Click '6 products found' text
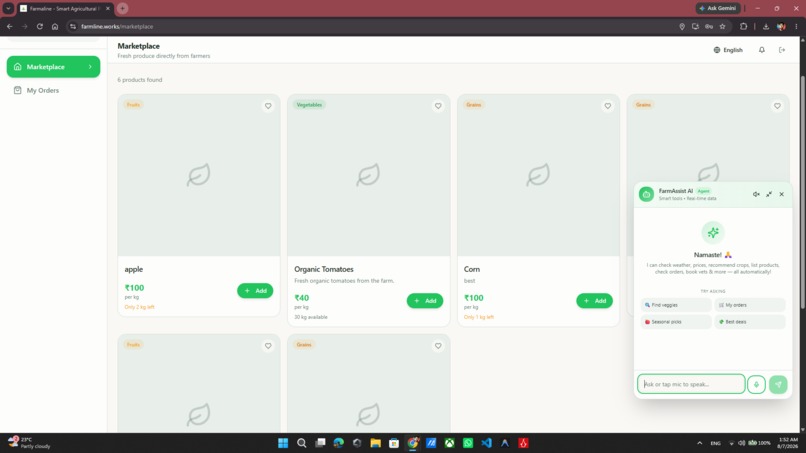The width and height of the screenshot is (806, 453). pos(140,80)
